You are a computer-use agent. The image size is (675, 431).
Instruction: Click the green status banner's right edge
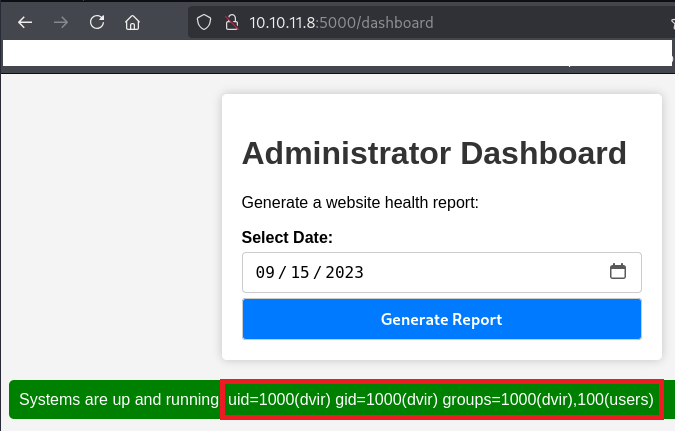click(x=669, y=400)
